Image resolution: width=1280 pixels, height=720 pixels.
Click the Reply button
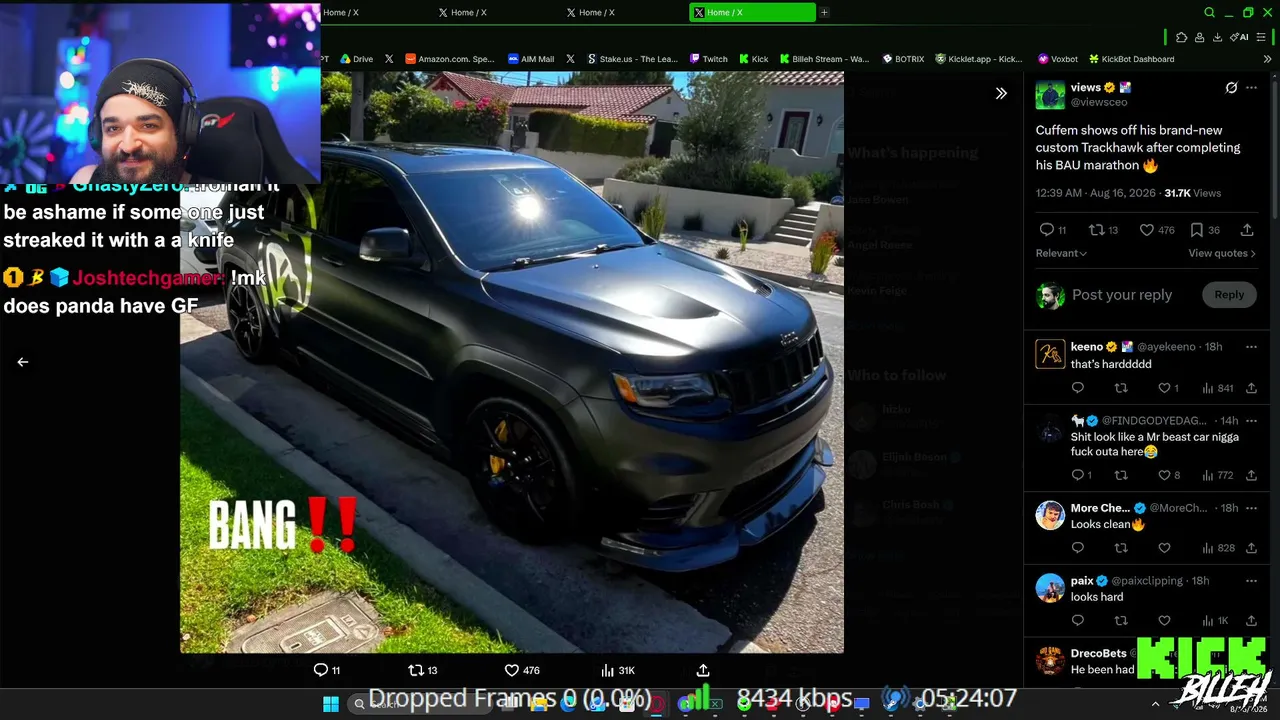point(1229,294)
